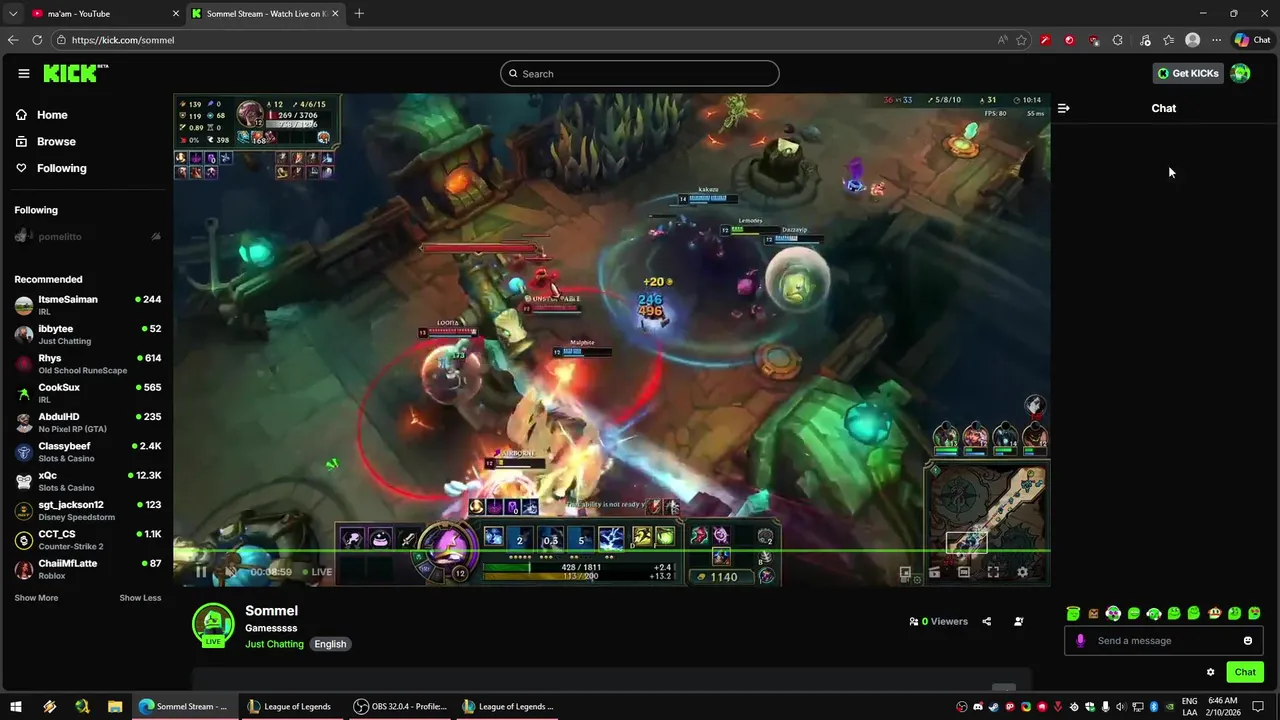This screenshot has height=720, width=1280.
Task: Open League of Legends taskbar item after Edge
Action: 290,706
